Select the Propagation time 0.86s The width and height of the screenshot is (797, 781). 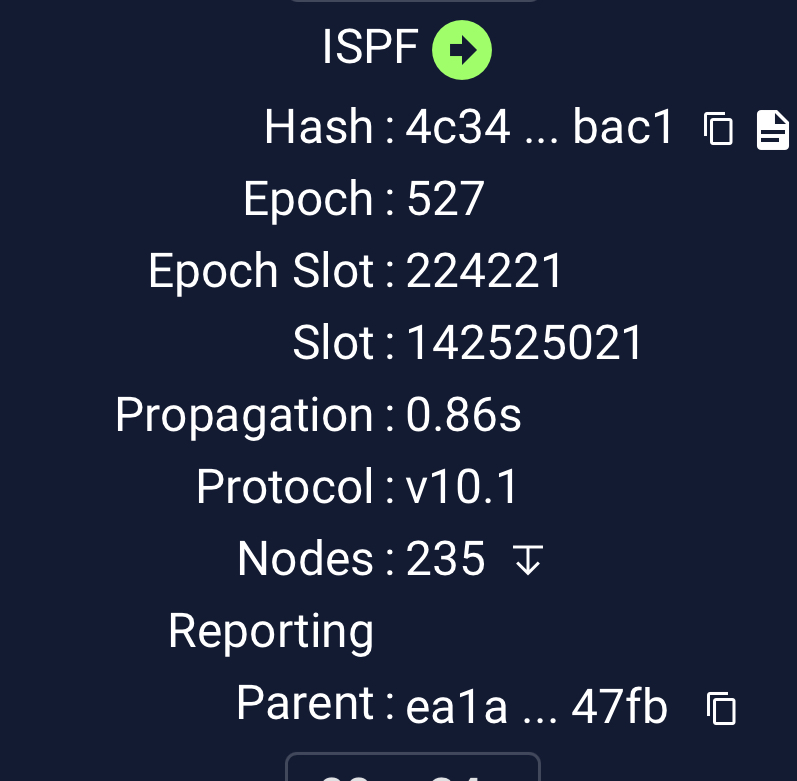pos(464,416)
